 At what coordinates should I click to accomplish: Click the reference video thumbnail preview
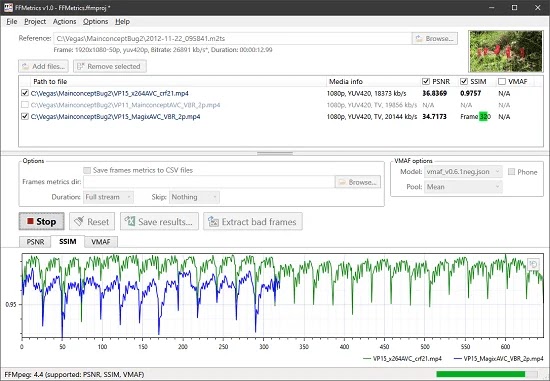(505, 51)
